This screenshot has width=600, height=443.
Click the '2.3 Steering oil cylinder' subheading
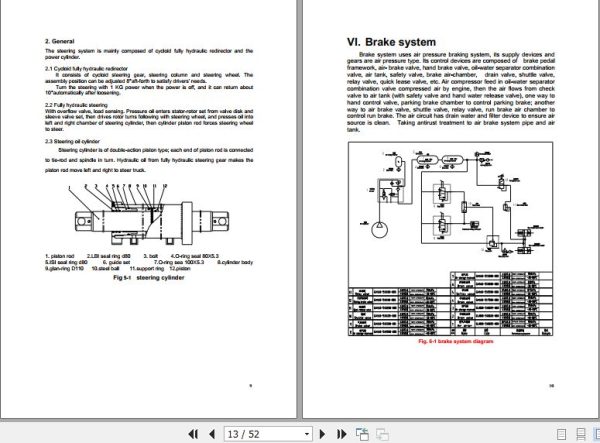(x=72, y=141)
